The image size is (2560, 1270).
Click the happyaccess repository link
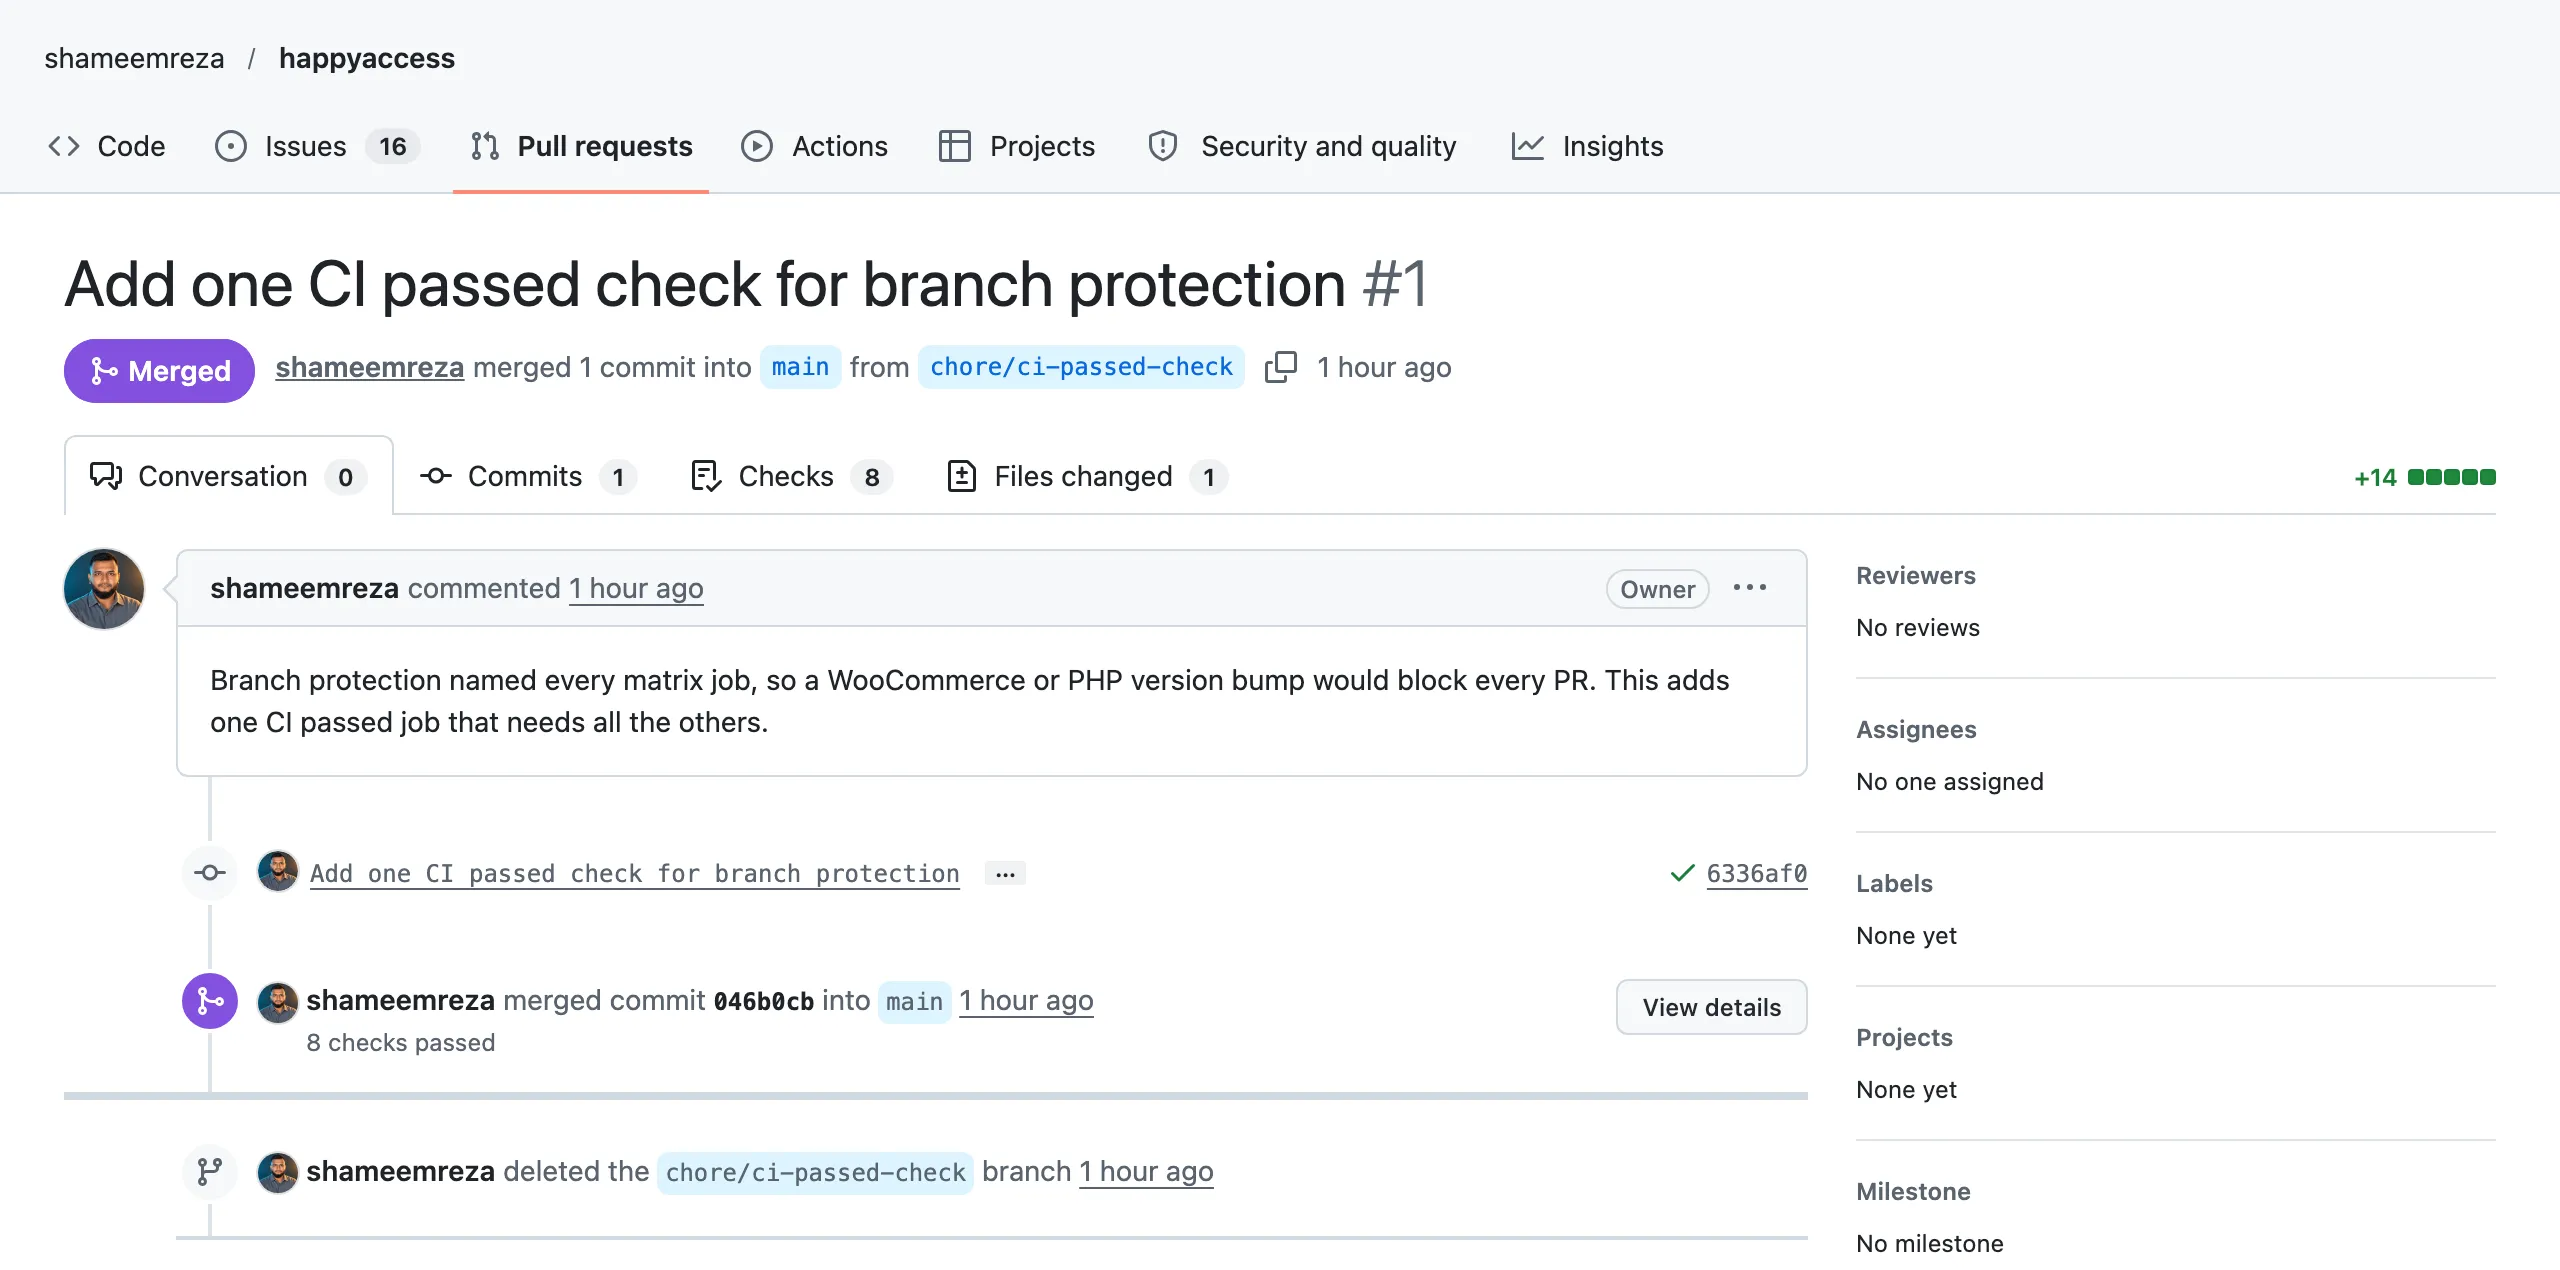click(367, 58)
